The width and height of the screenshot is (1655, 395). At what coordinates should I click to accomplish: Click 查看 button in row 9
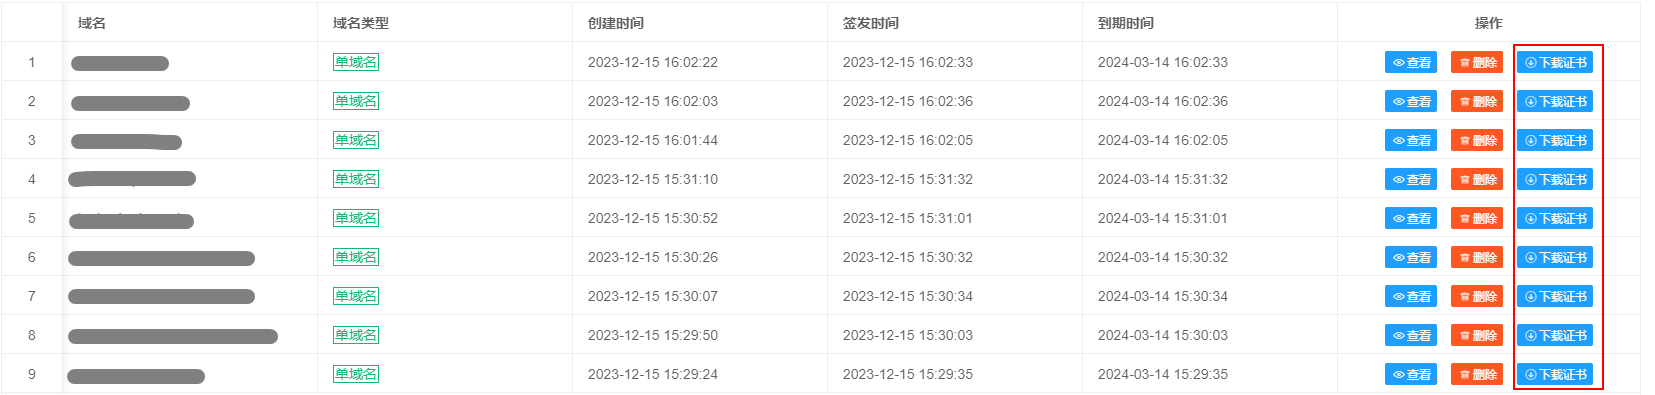(x=1411, y=374)
